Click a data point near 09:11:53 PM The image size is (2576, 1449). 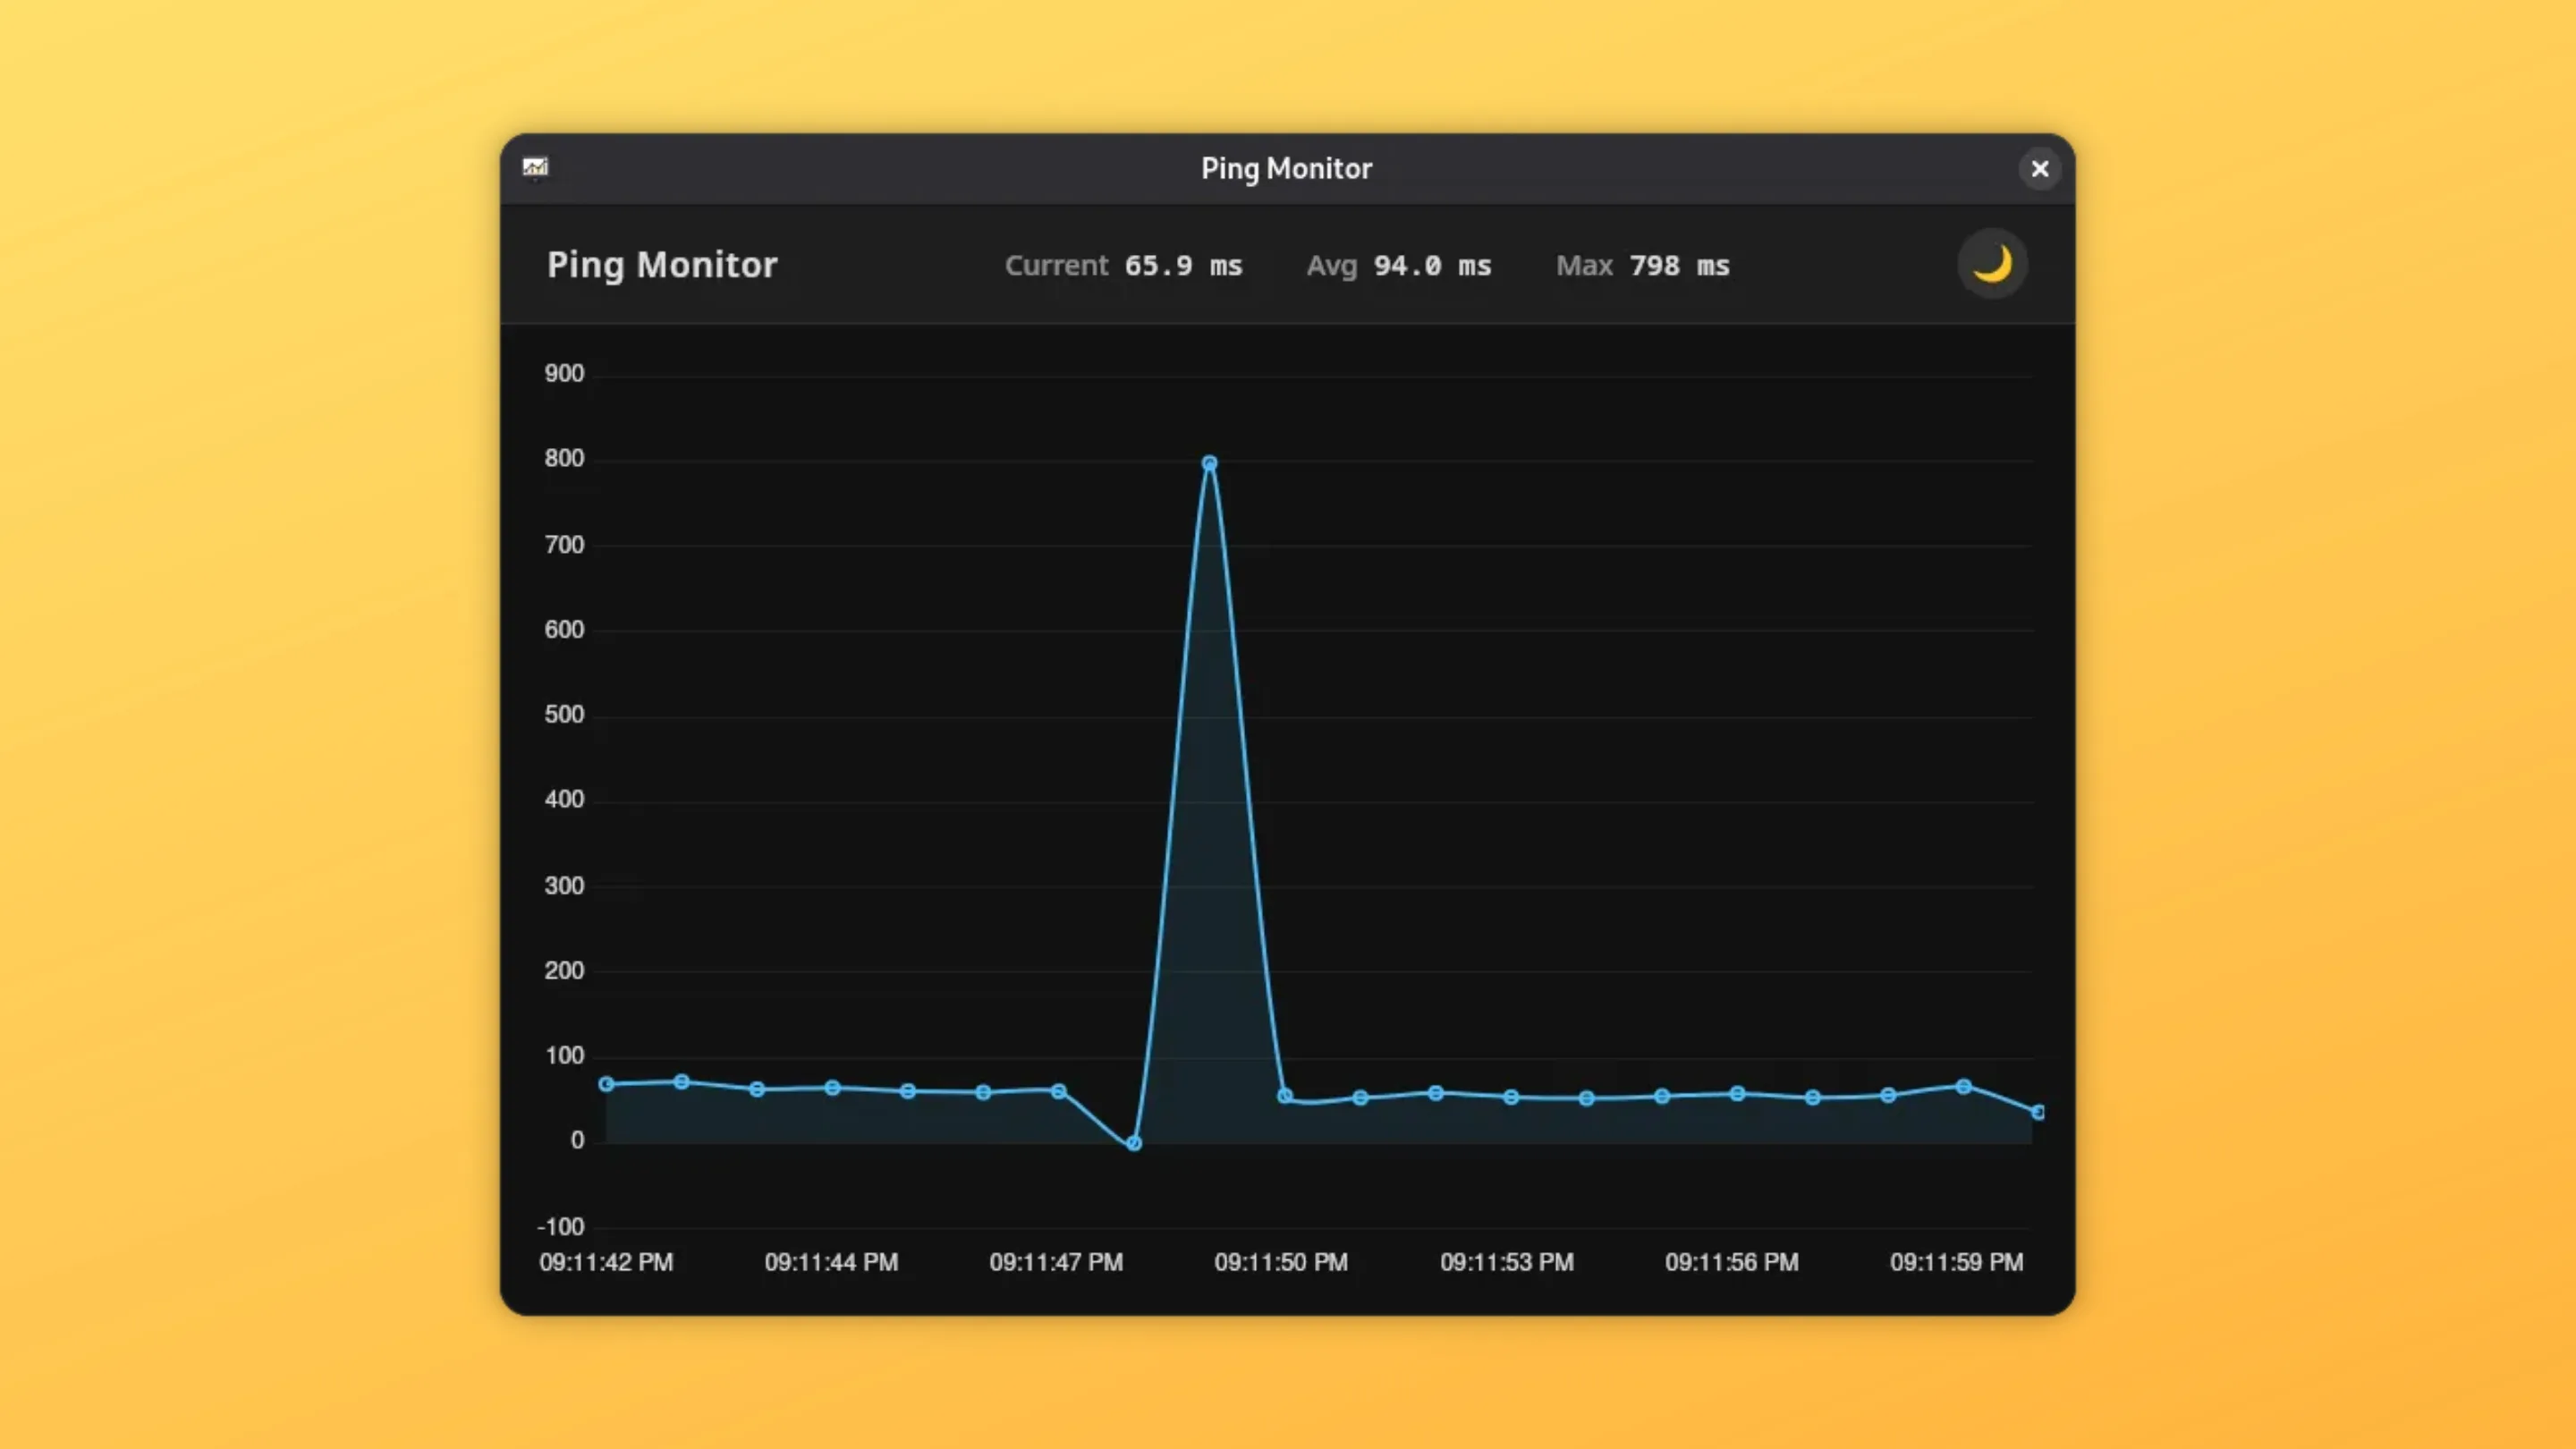1509,1096
